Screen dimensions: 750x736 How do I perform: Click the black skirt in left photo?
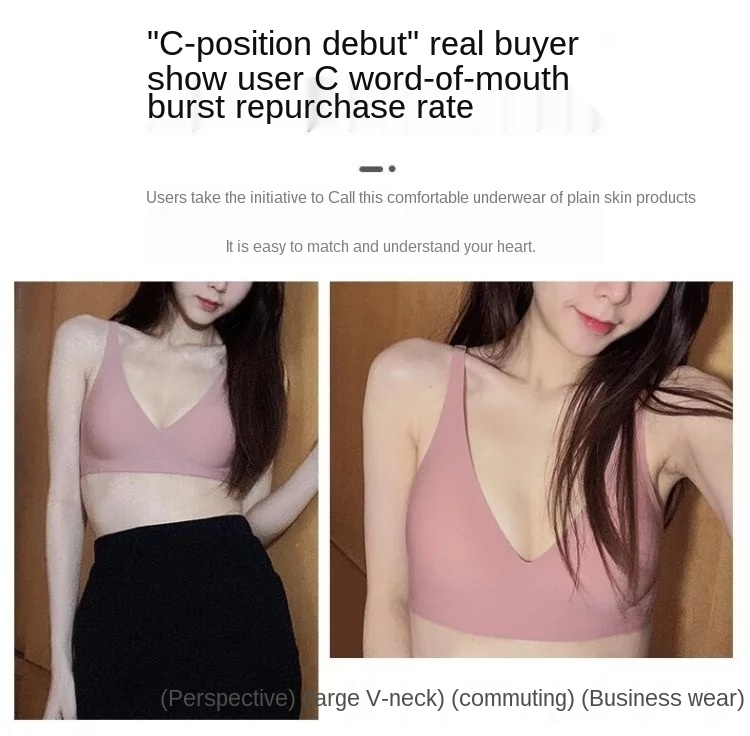[x=187, y=617]
